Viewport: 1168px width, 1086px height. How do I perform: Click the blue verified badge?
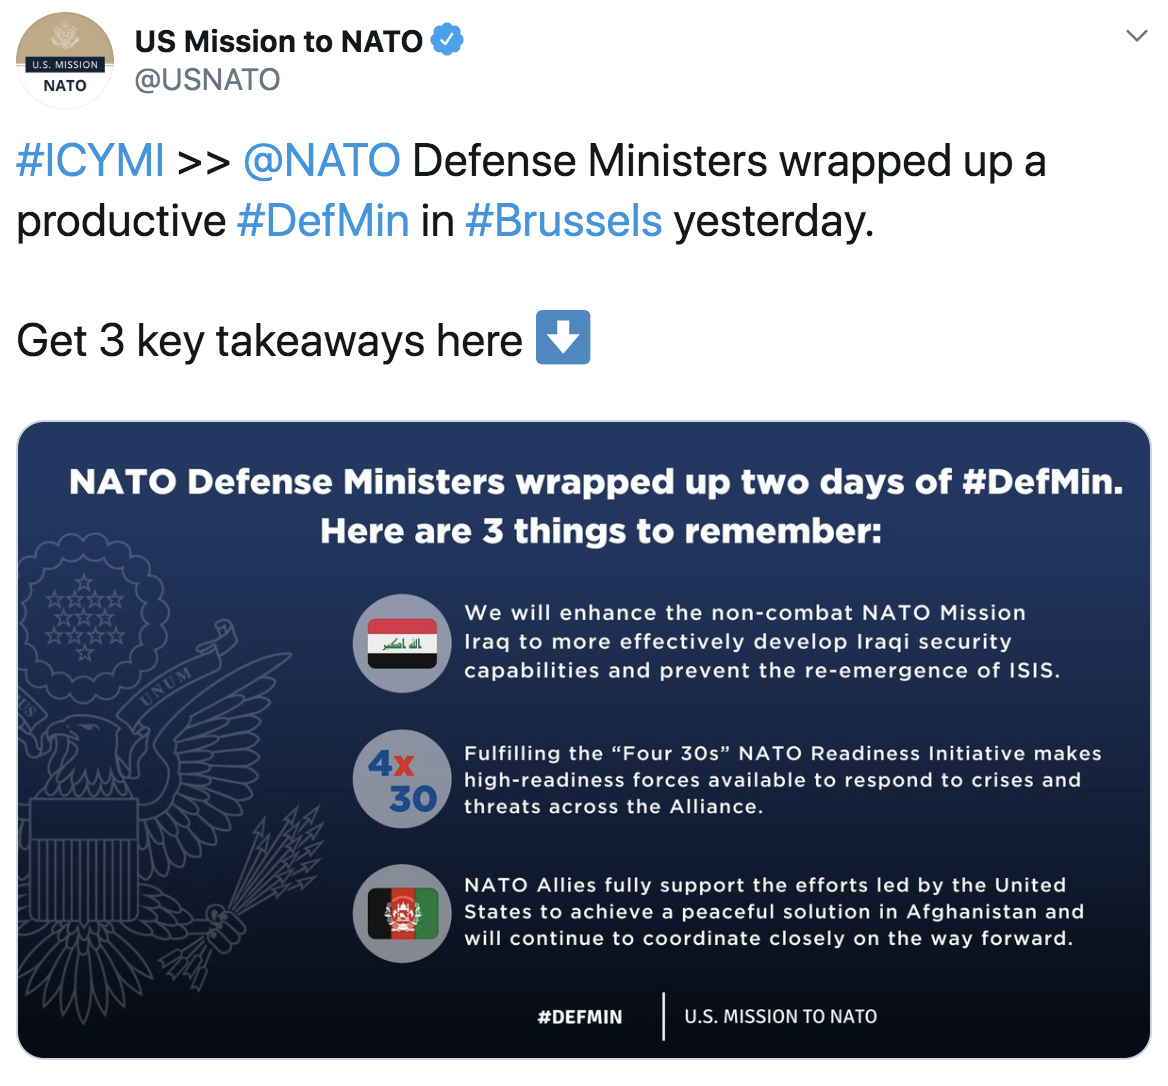click(x=447, y=41)
